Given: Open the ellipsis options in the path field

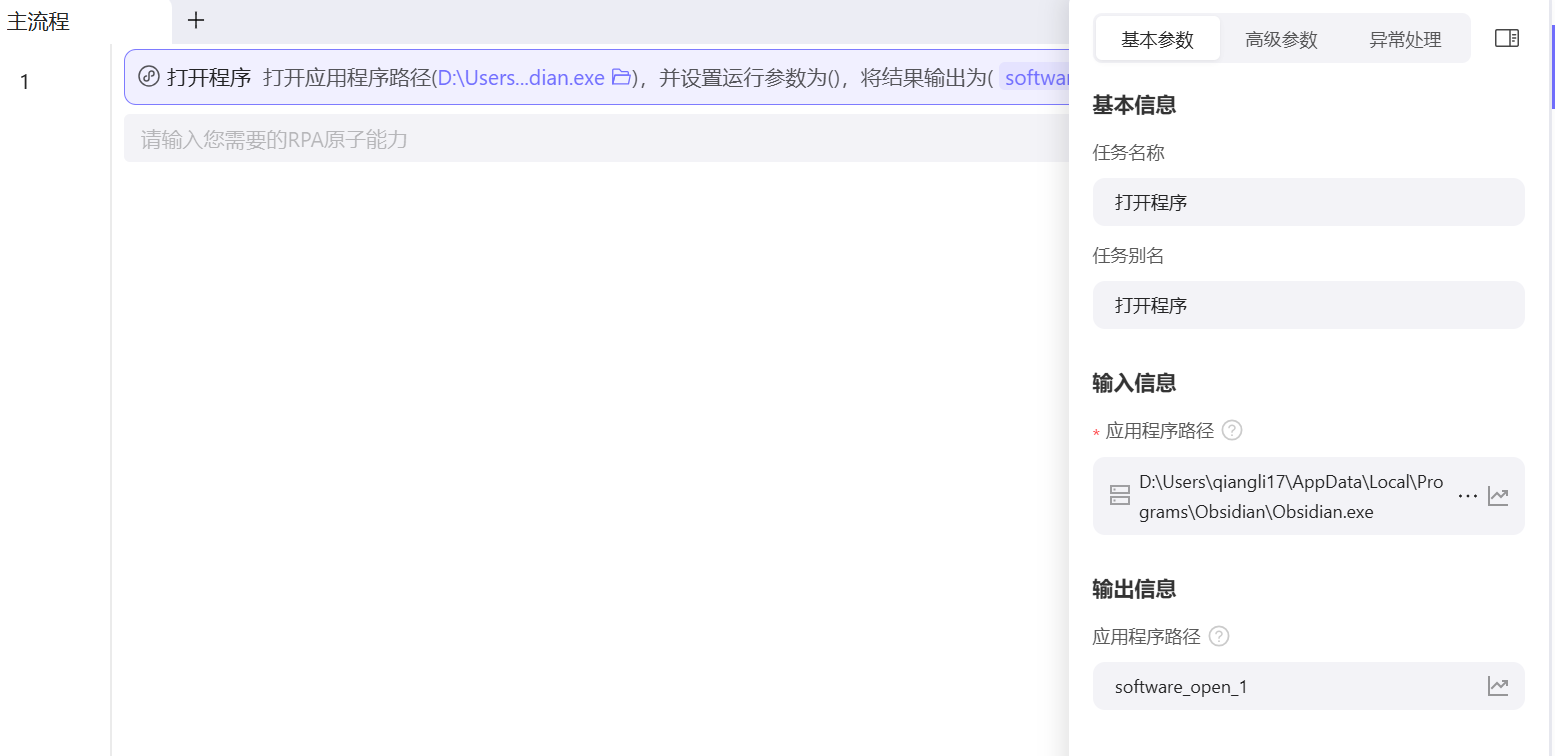Looking at the screenshot, I should [x=1467, y=496].
